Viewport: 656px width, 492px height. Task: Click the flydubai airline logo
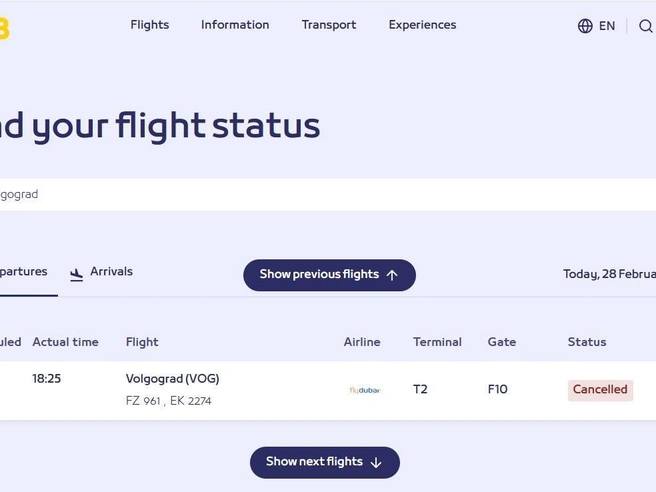(x=365, y=390)
